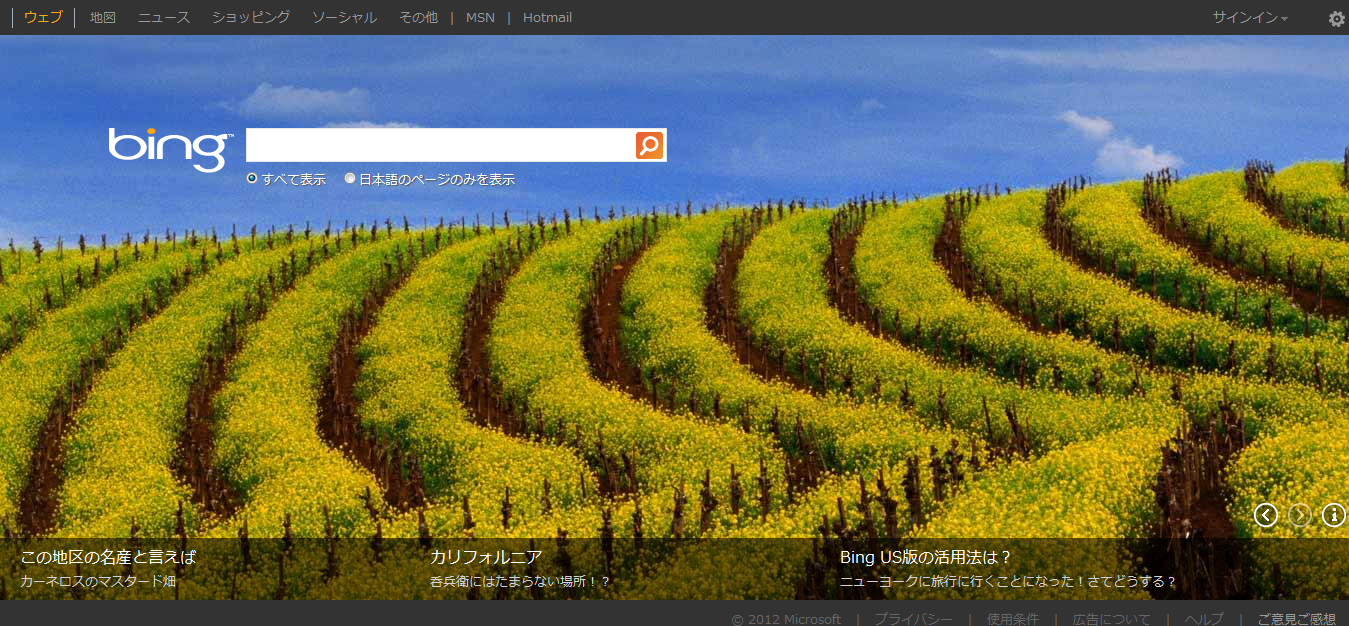This screenshot has height=626, width=1349.
Task: Open the ニュース section
Action: coord(164,18)
